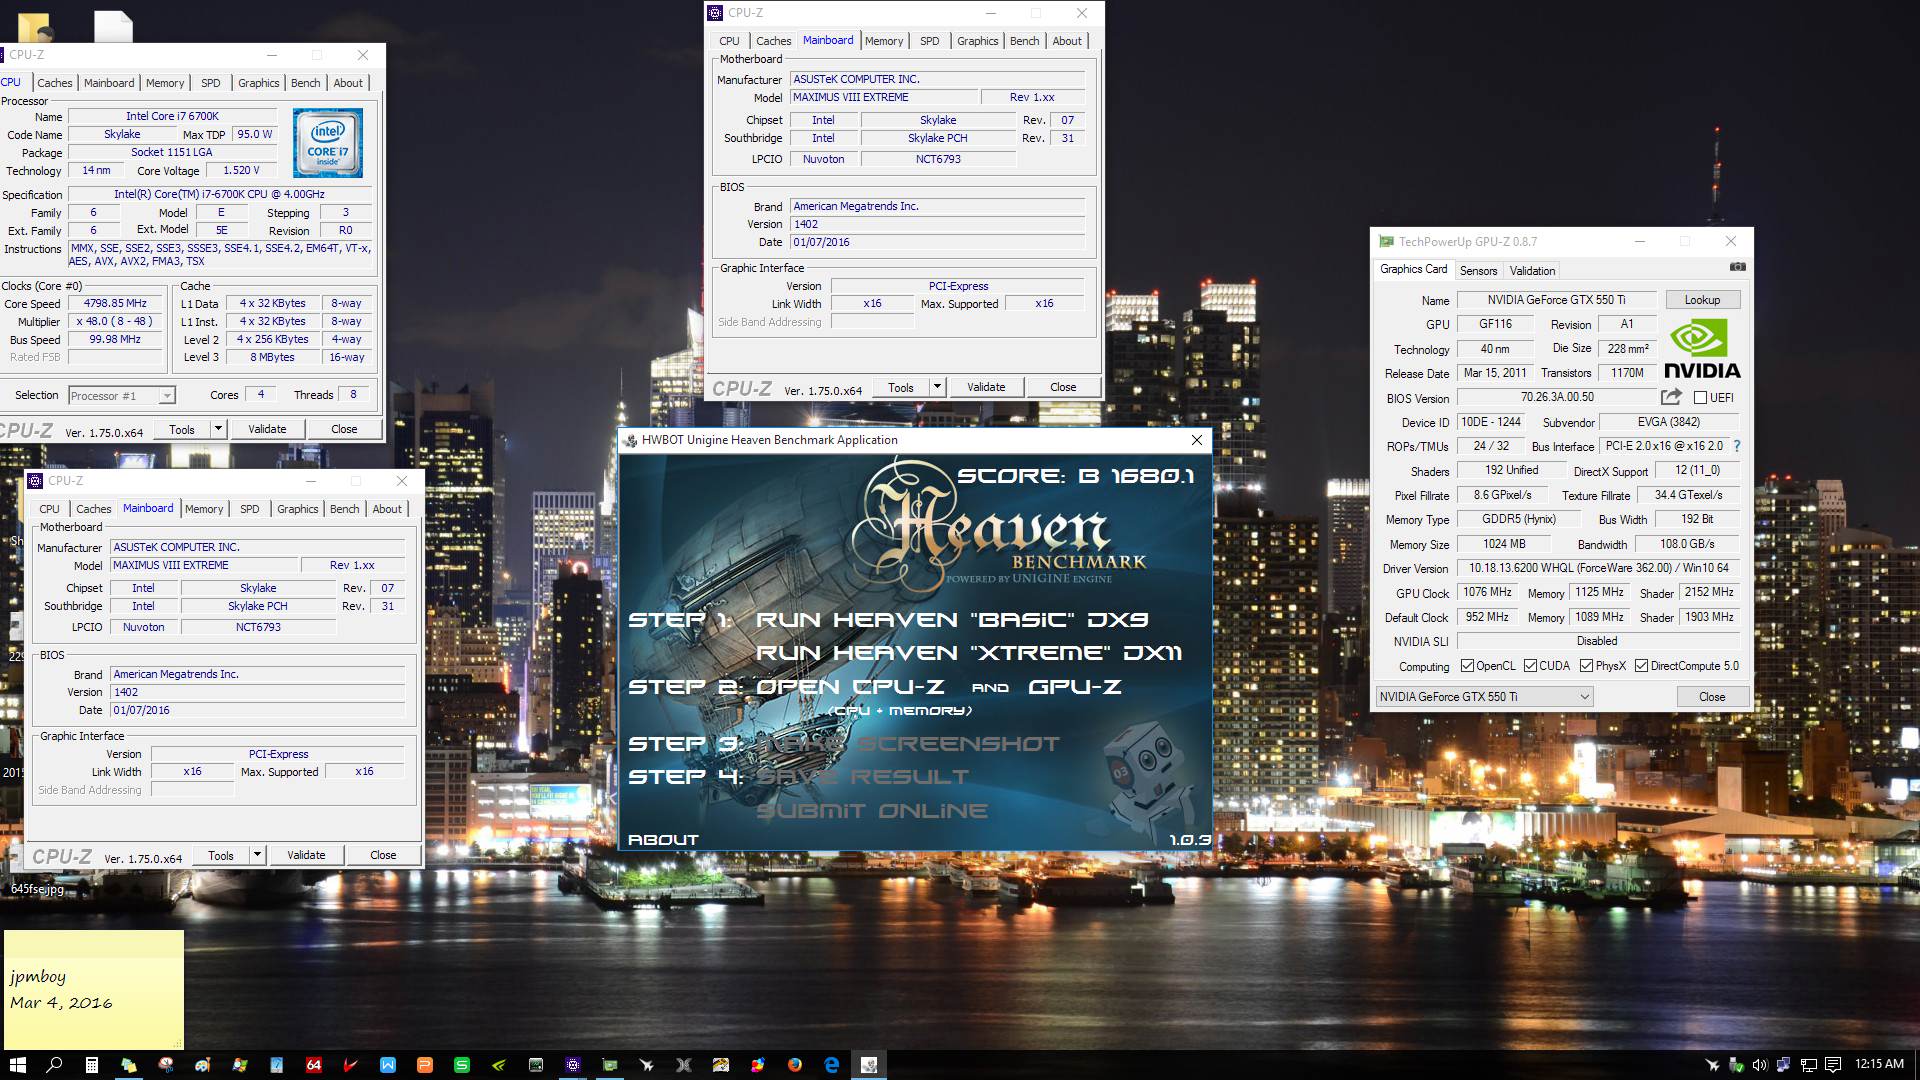Open SPD tab in bottom-left CPU-Z window
The width and height of the screenshot is (1920, 1080).
250,509
